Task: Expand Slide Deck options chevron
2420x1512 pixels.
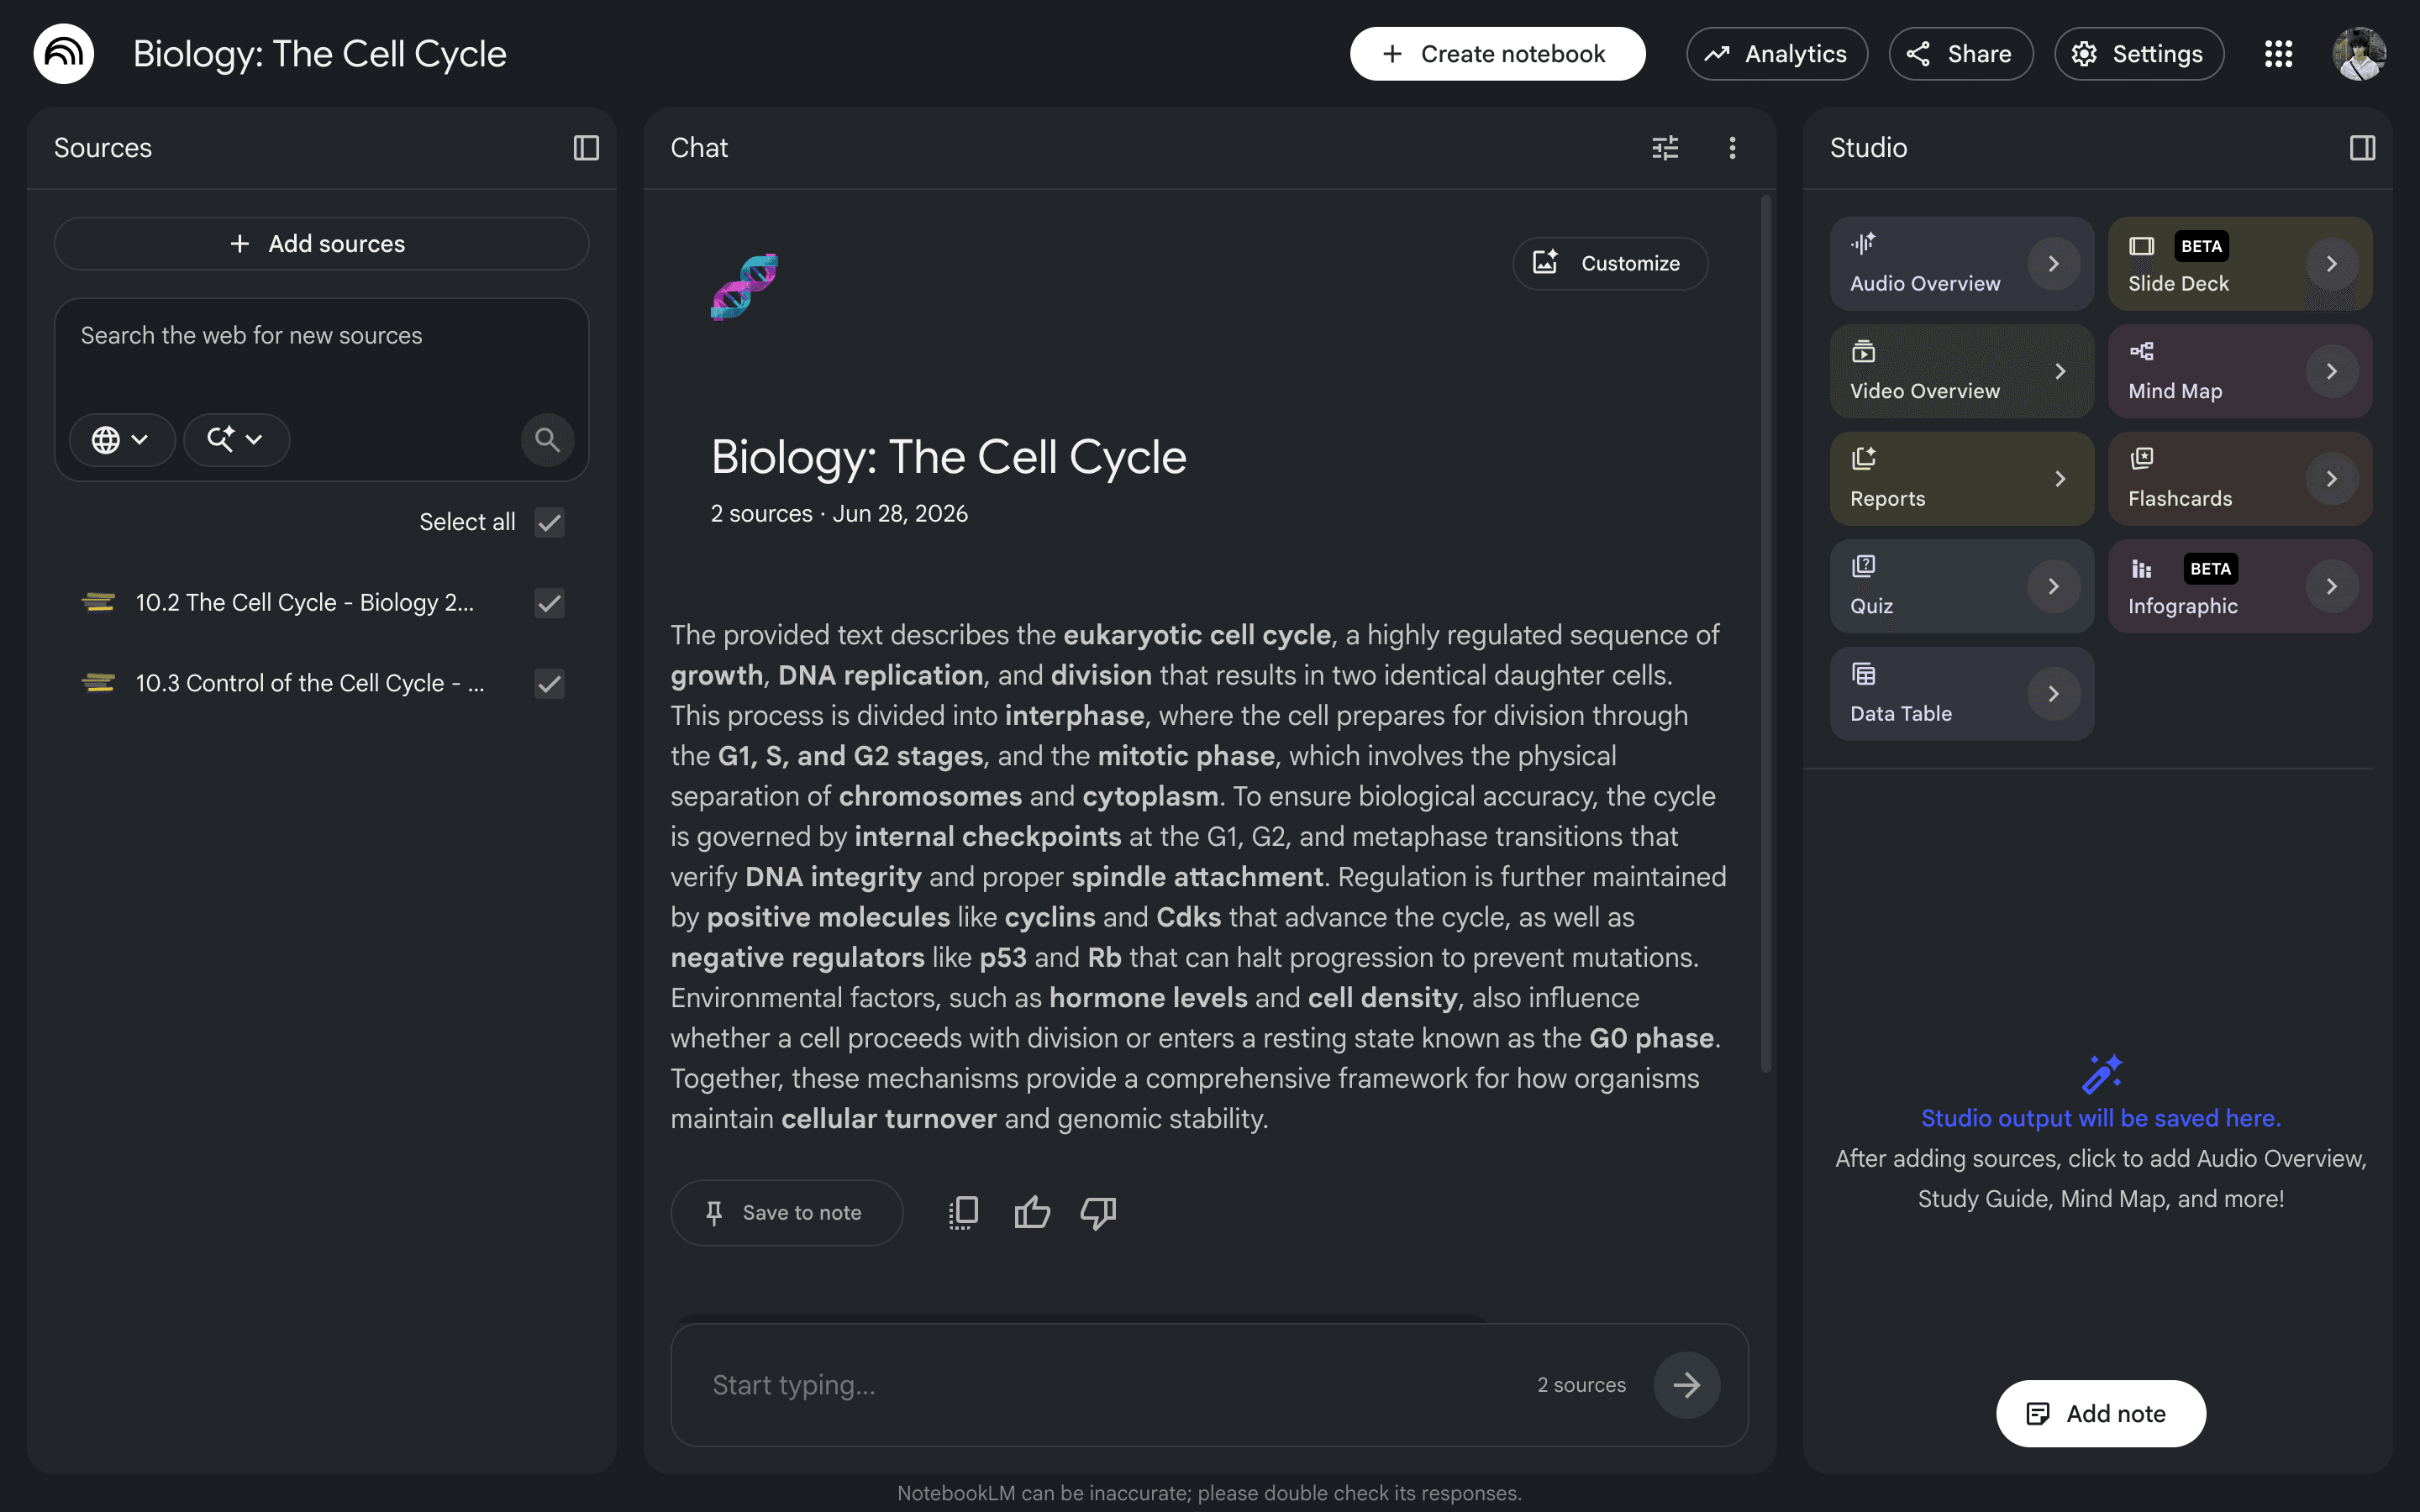Action: (x=2331, y=264)
